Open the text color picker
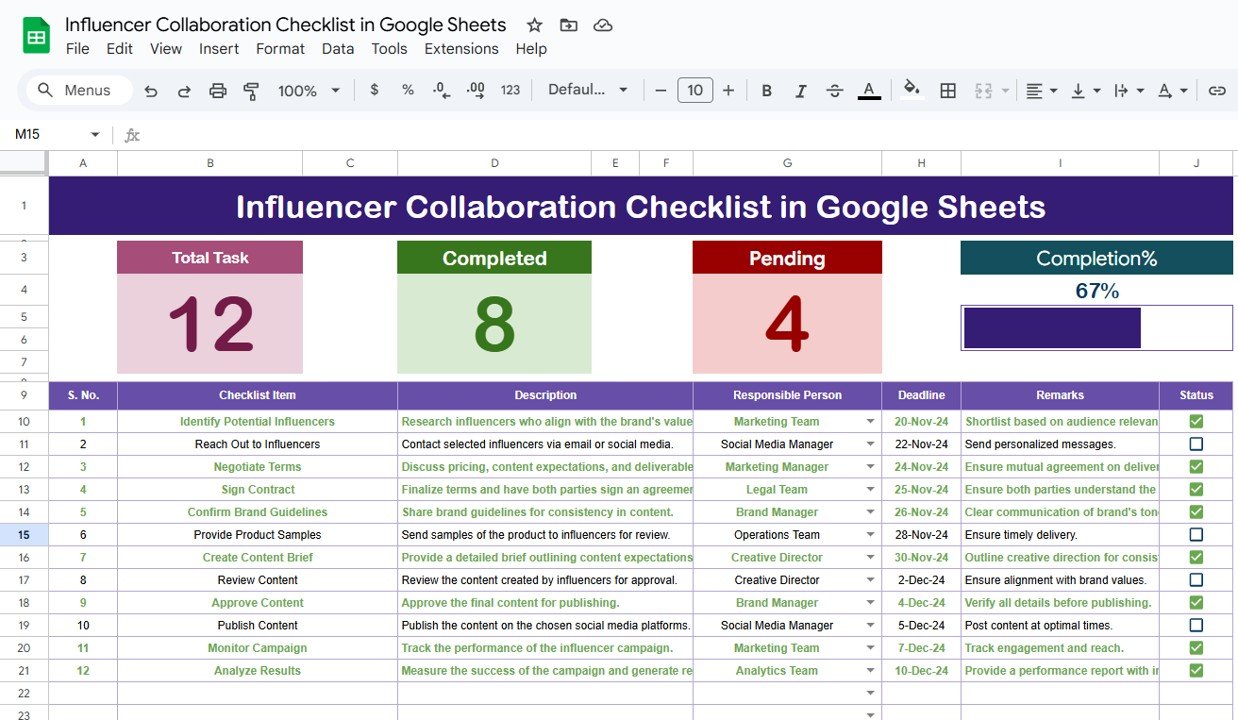The height and width of the screenshot is (720, 1238). [x=869, y=91]
